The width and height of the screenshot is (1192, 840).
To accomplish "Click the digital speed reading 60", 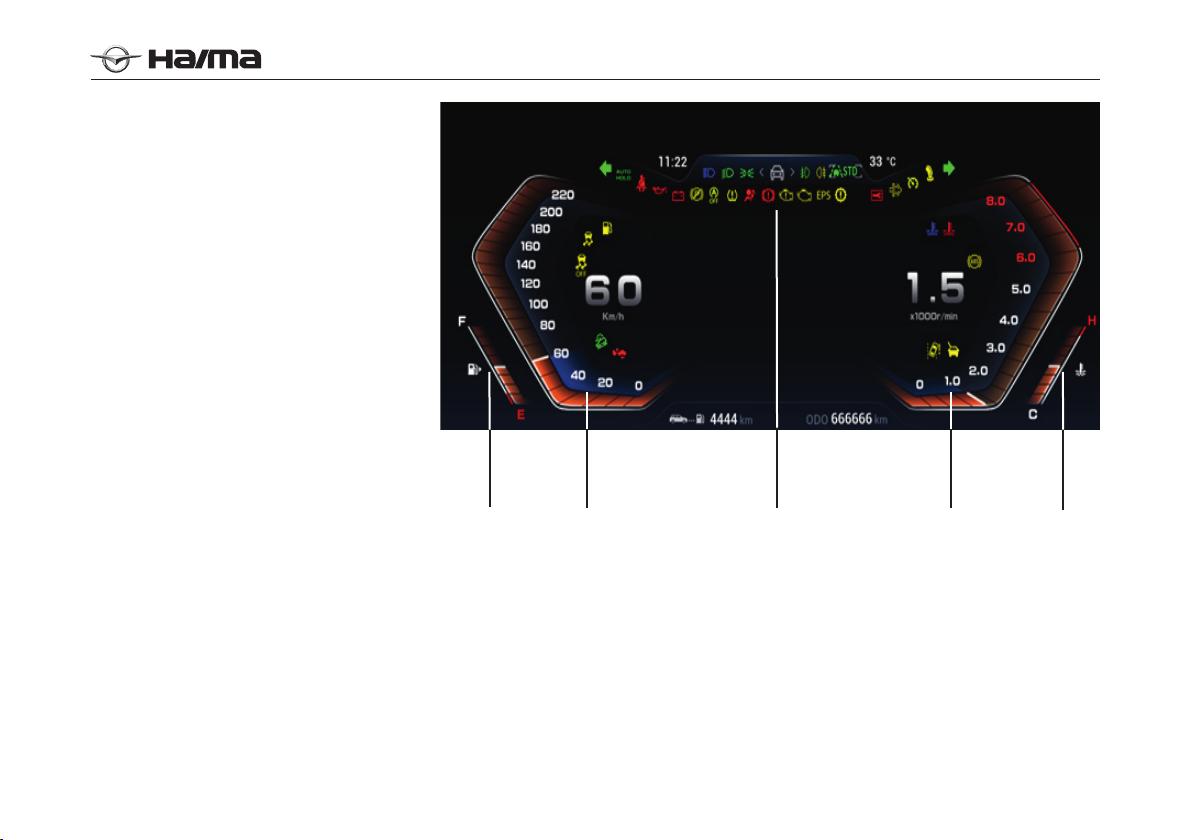I will click(614, 291).
